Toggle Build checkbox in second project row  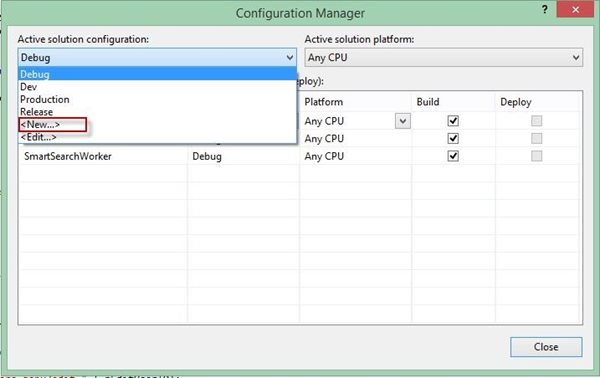(x=453, y=138)
